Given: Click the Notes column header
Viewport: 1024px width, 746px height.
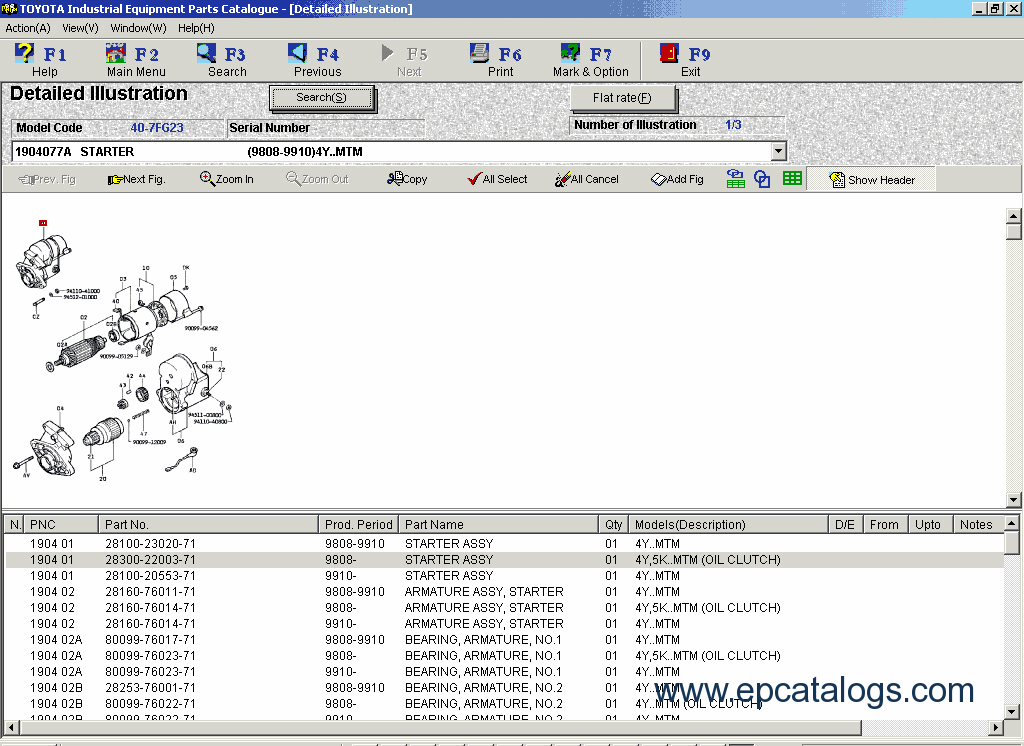Looking at the screenshot, I should tap(976, 525).
